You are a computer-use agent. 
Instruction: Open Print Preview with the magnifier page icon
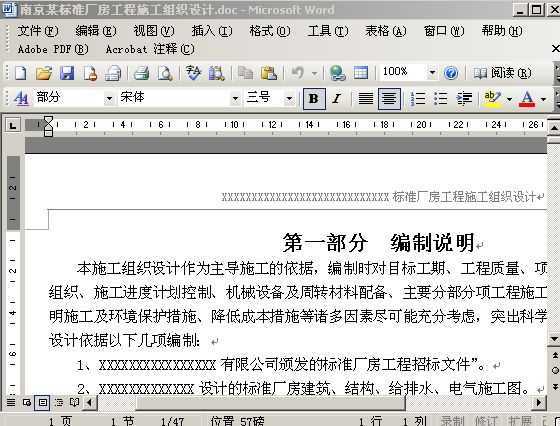pos(165,73)
